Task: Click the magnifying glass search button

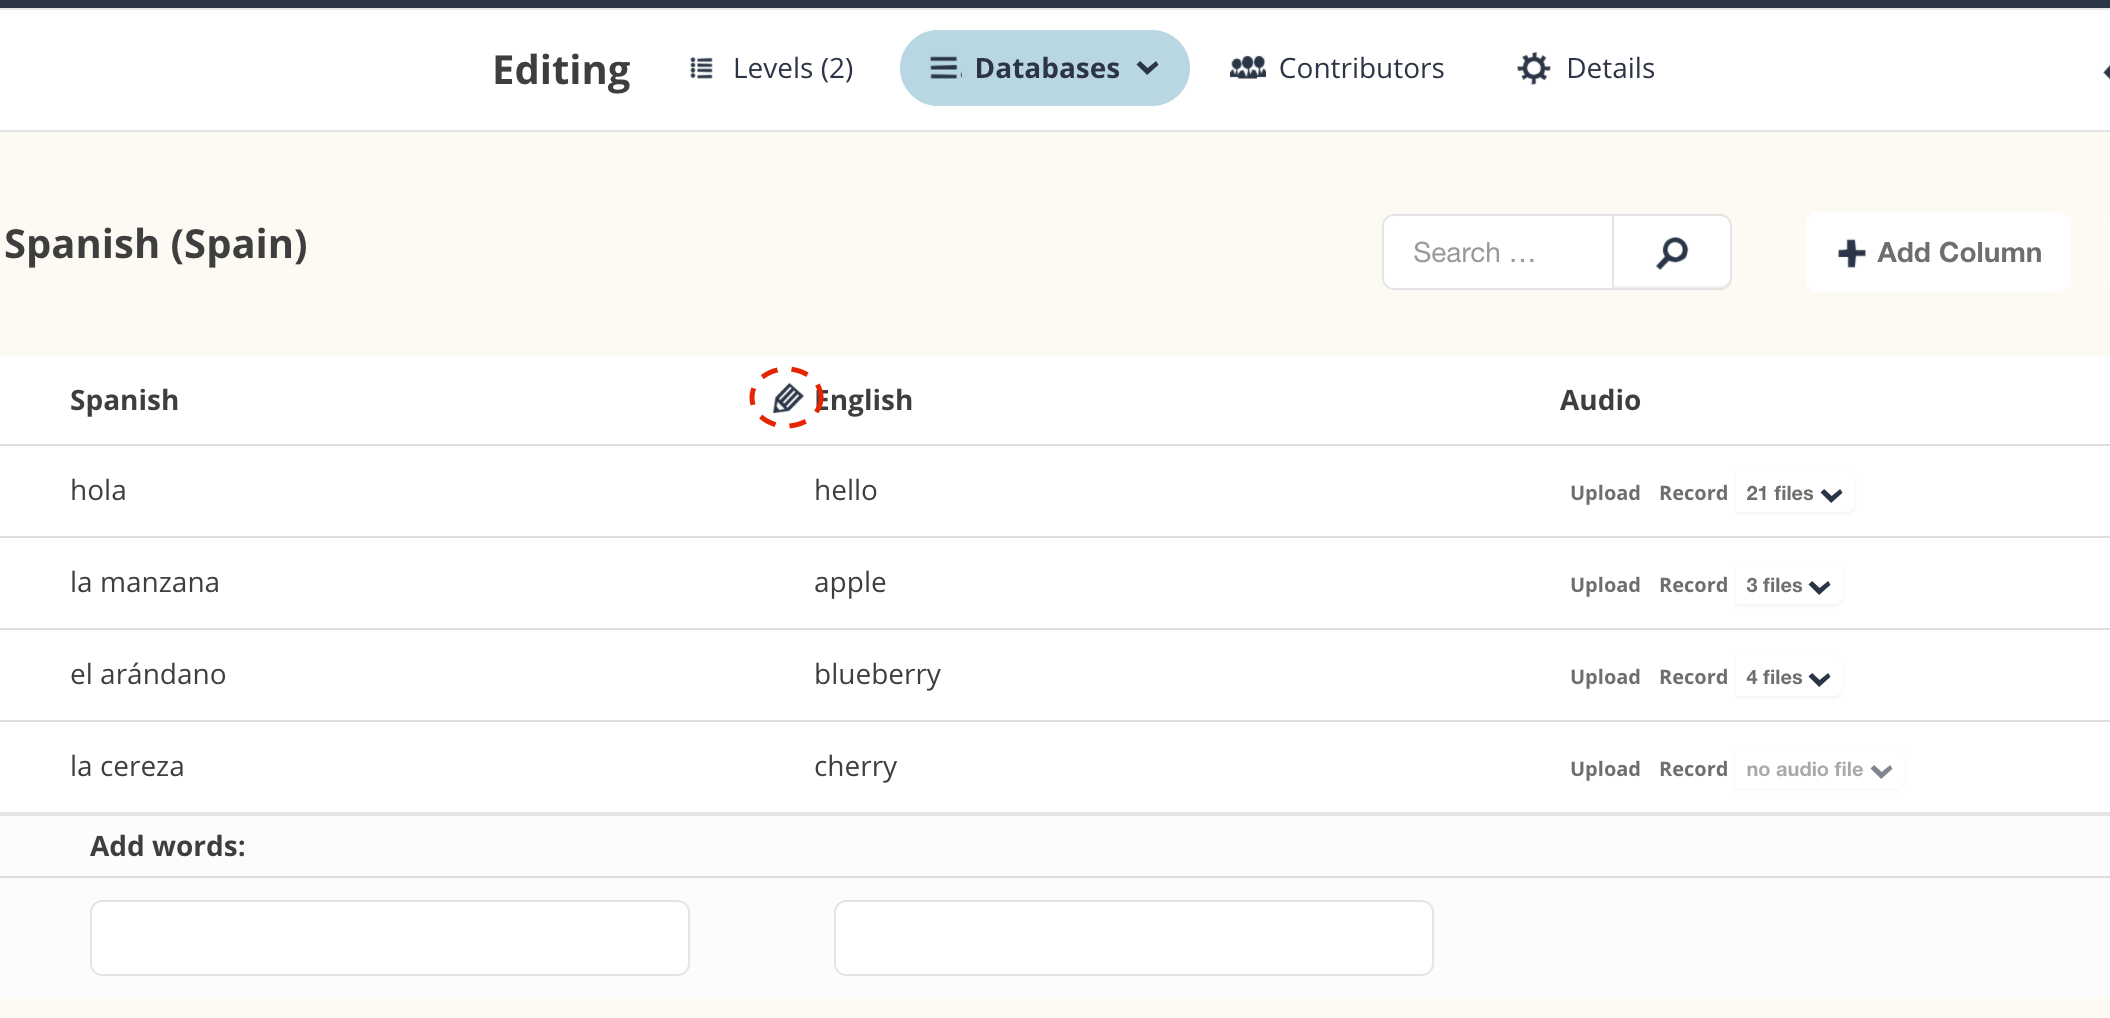Action: click(x=1671, y=253)
